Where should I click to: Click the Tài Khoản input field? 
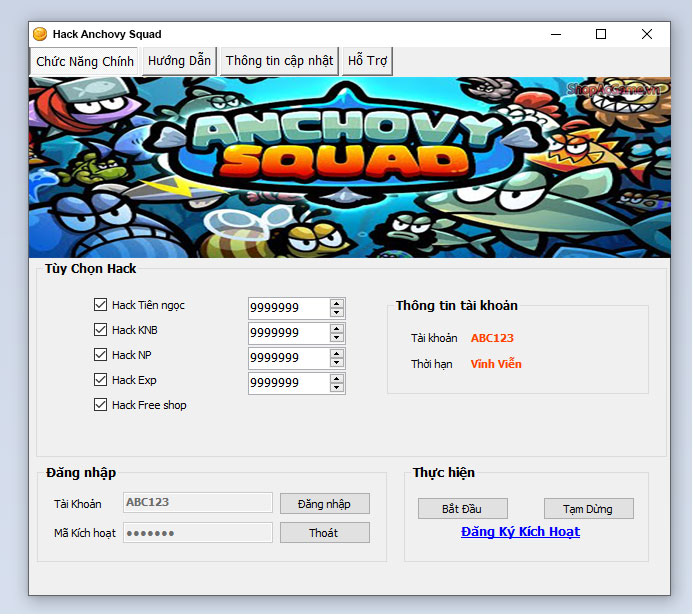point(198,502)
